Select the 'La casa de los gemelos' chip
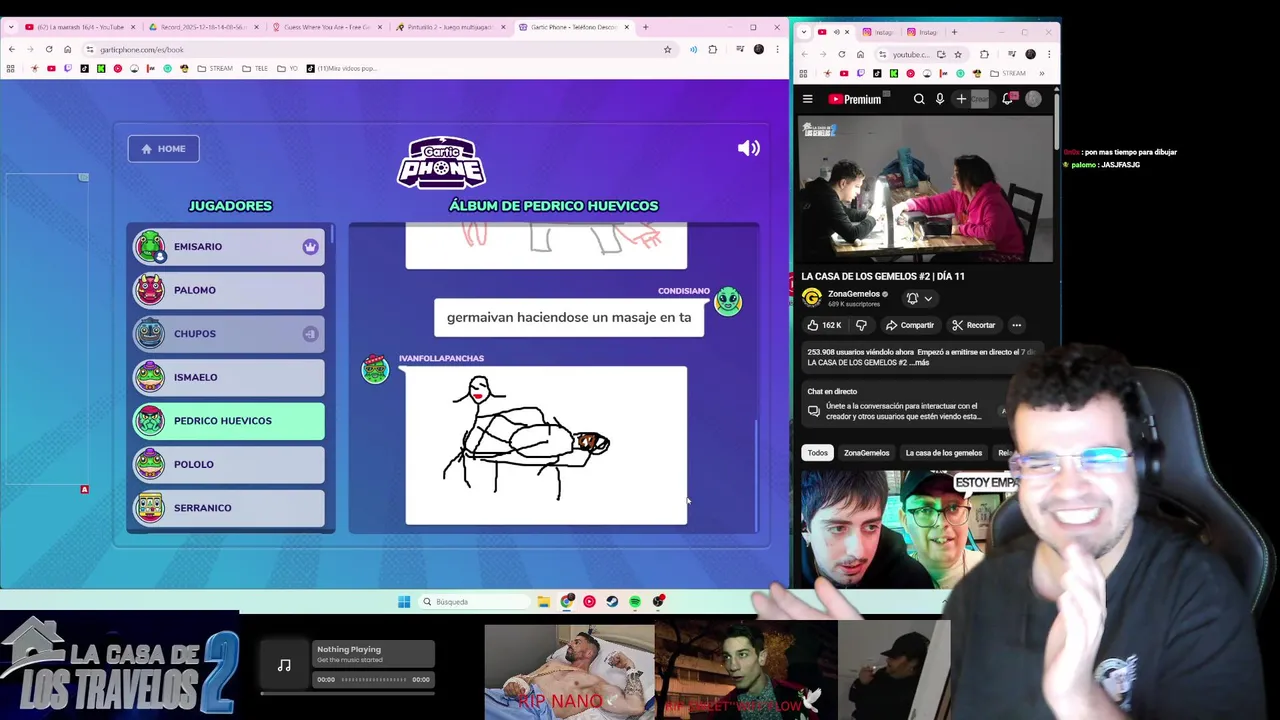This screenshot has height=720, width=1280. pyautogui.click(x=943, y=453)
